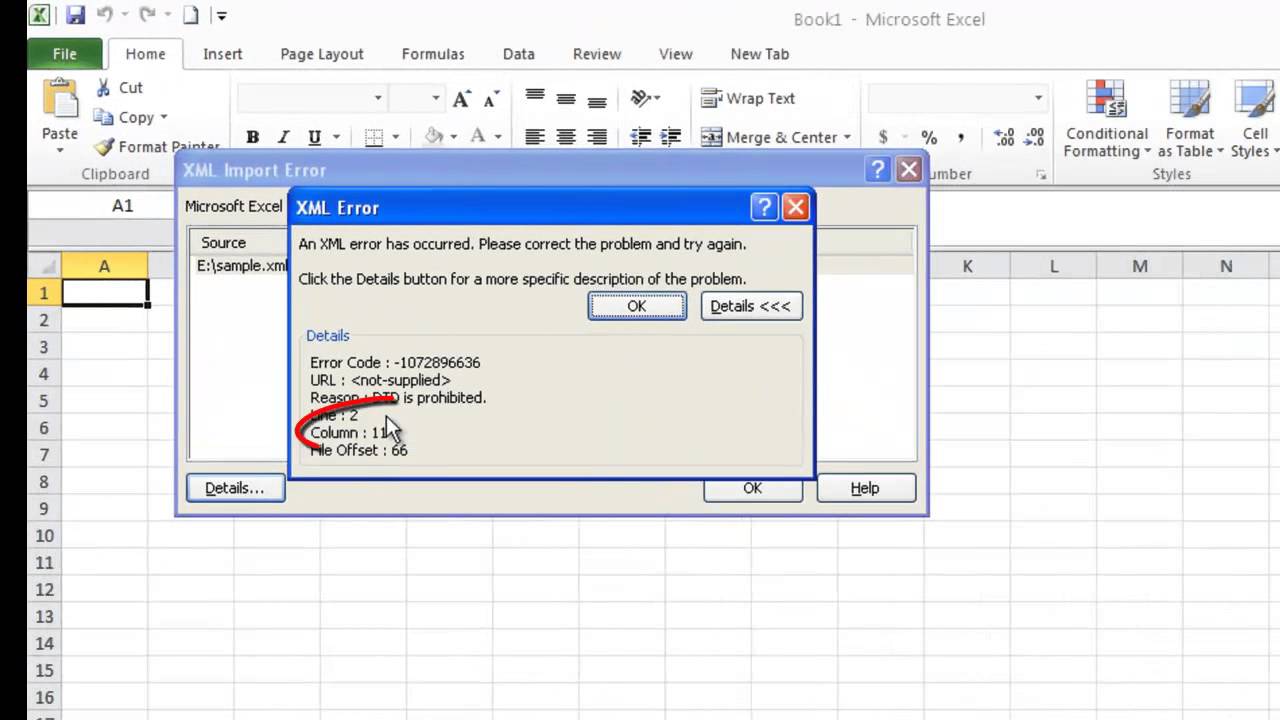The image size is (1280, 720).
Task: Apply the font color
Action: click(478, 137)
